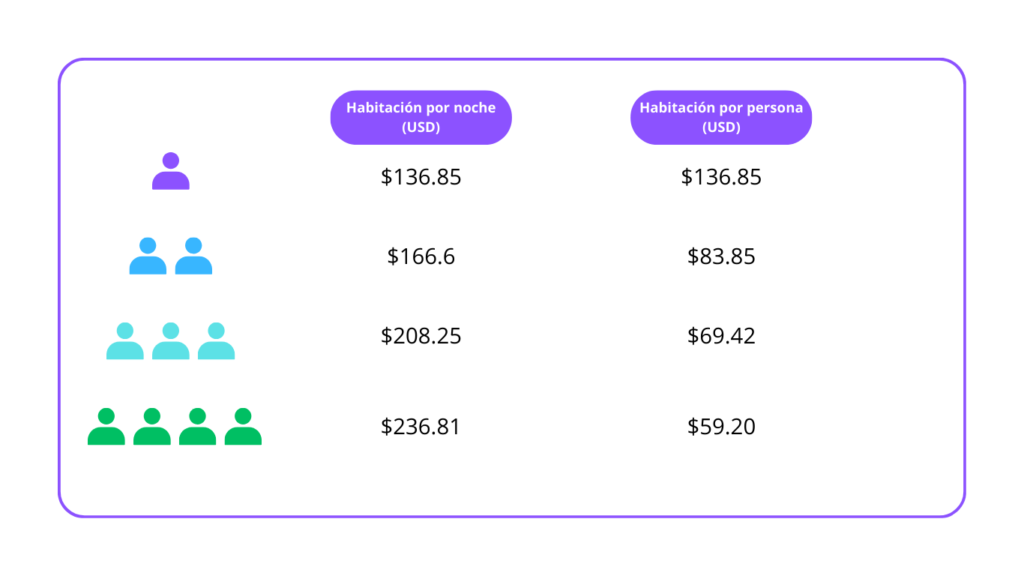Image resolution: width=1024 pixels, height=576 pixels.
Task: Click the Habitación por persona header
Action: [721, 118]
